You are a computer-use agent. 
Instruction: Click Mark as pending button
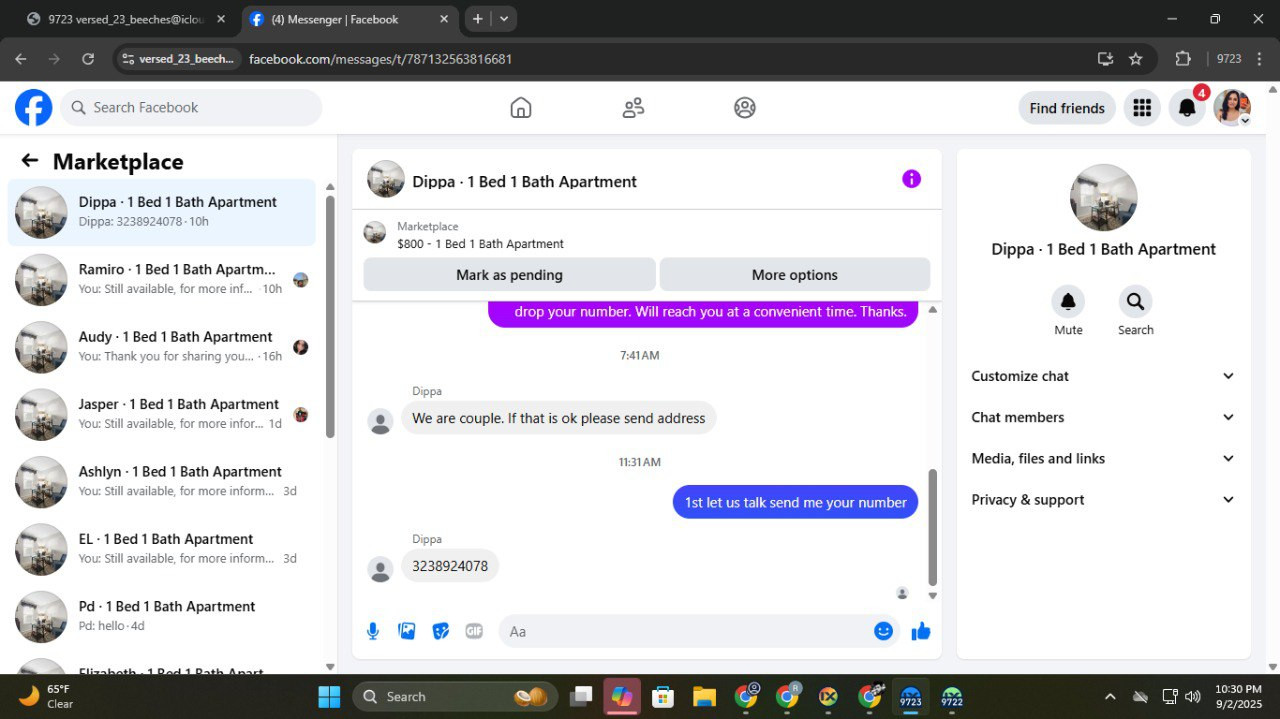(509, 275)
